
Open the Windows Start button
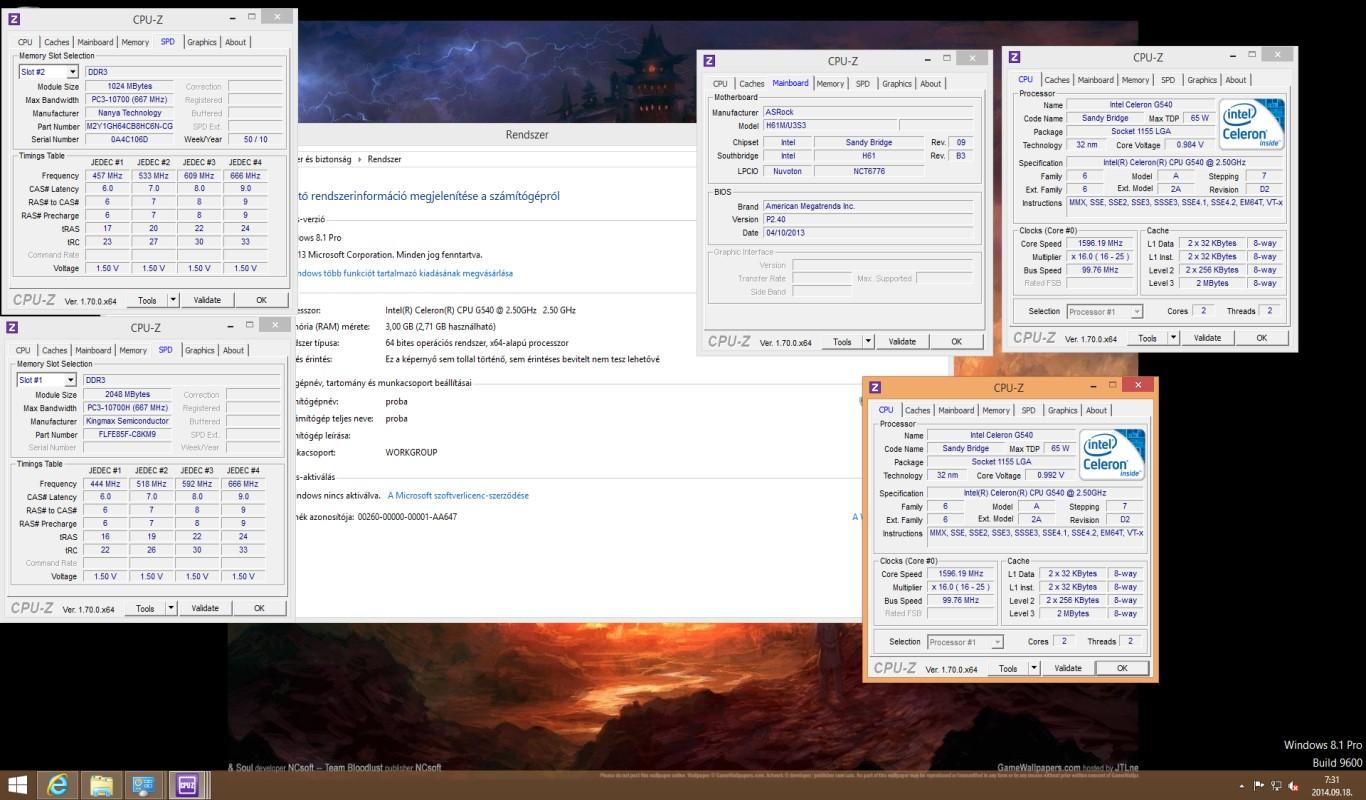click(x=17, y=784)
